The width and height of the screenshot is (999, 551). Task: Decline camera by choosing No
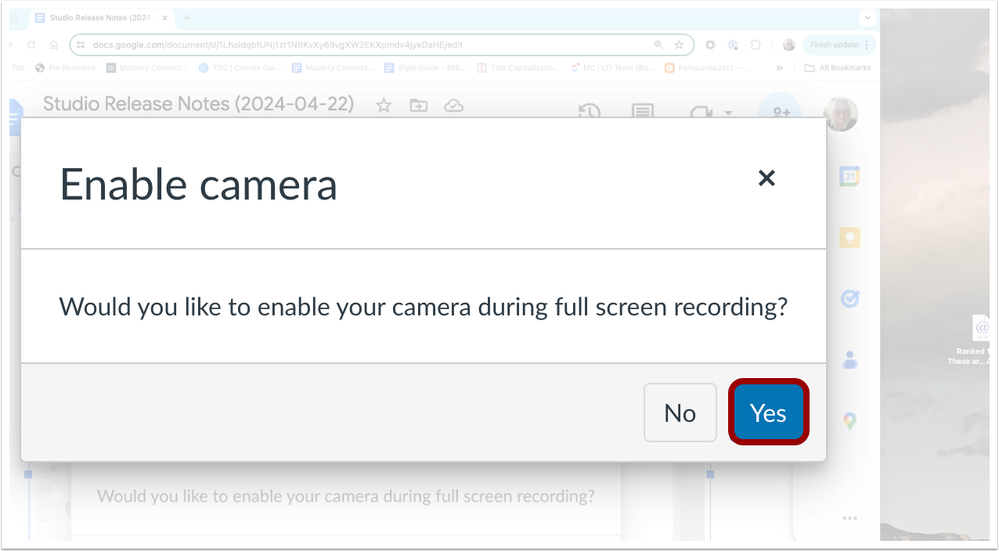[680, 412]
